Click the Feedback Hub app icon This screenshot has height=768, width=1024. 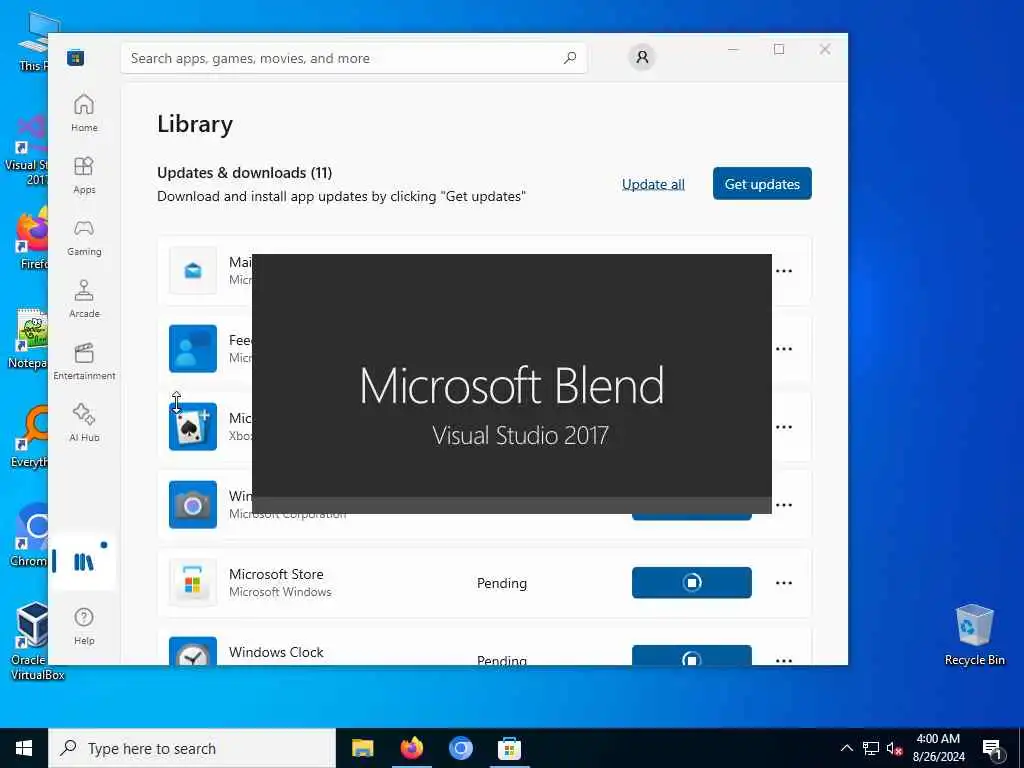(193, 349)
